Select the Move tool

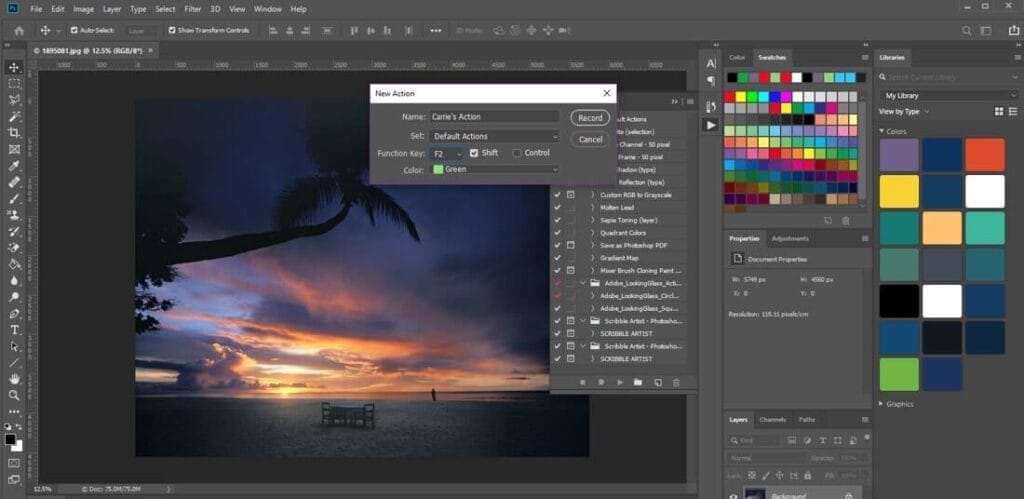point(14,67)
